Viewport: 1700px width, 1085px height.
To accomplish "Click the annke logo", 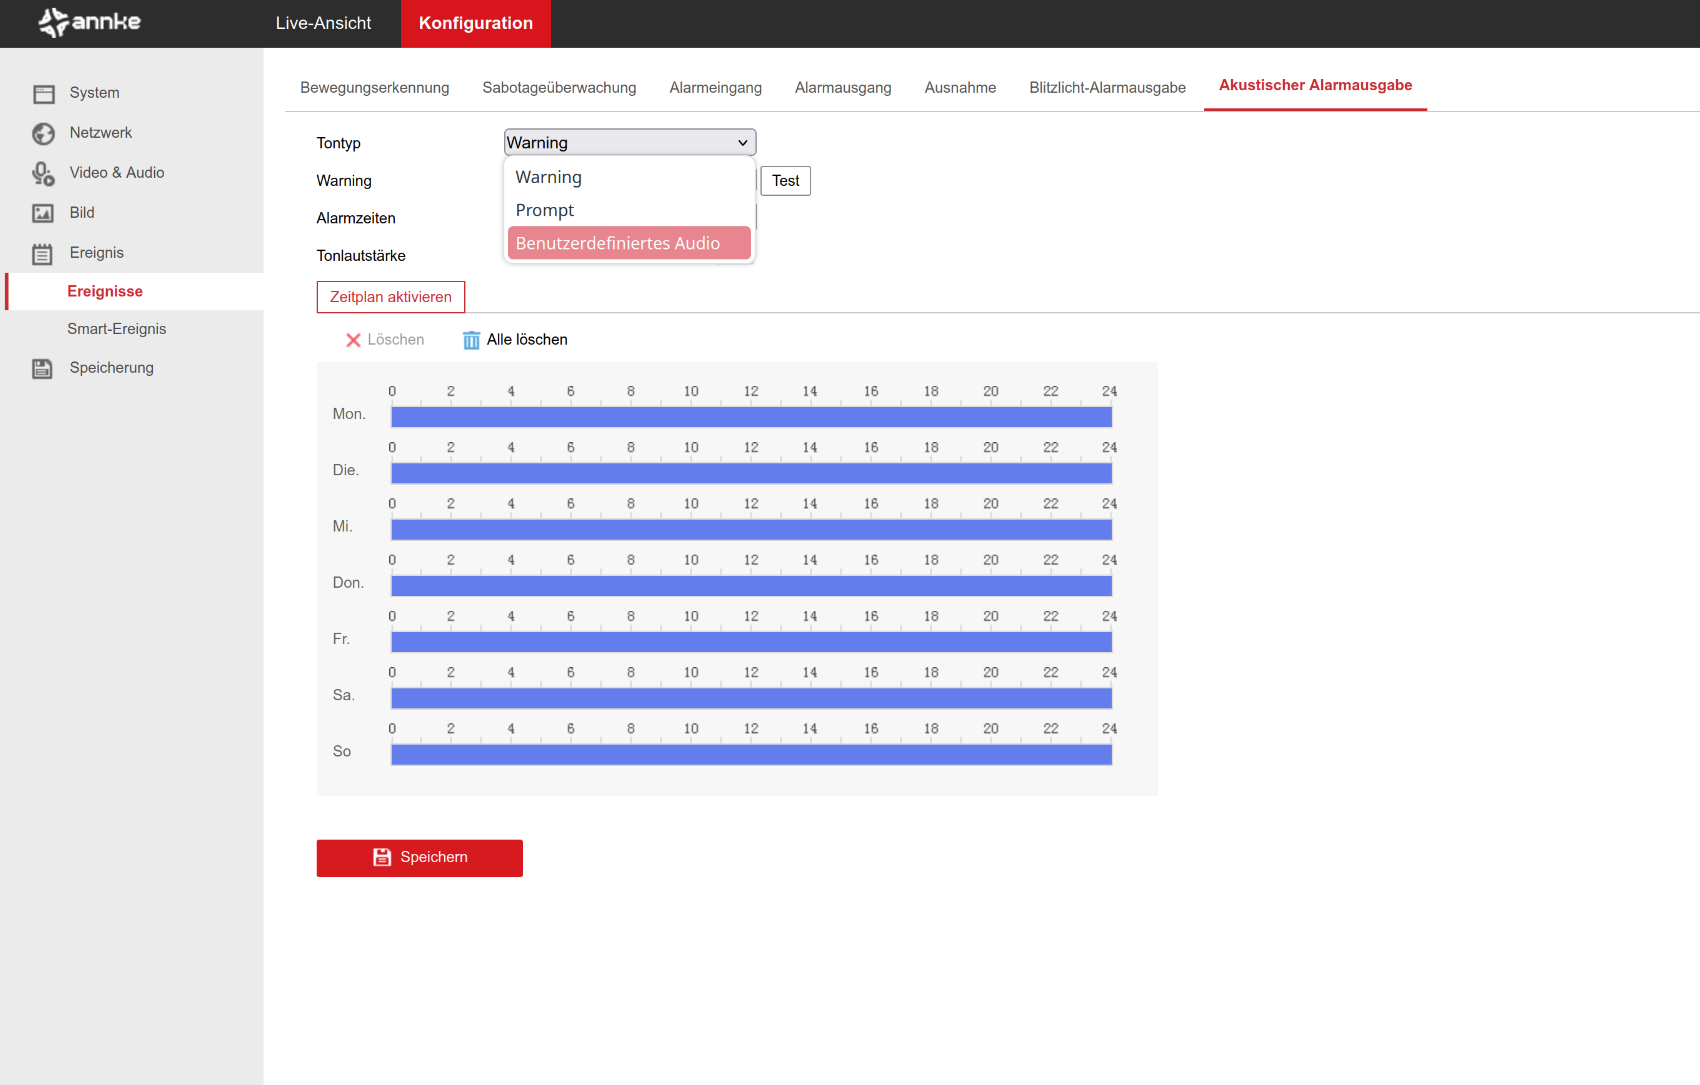I will [90, 22].
